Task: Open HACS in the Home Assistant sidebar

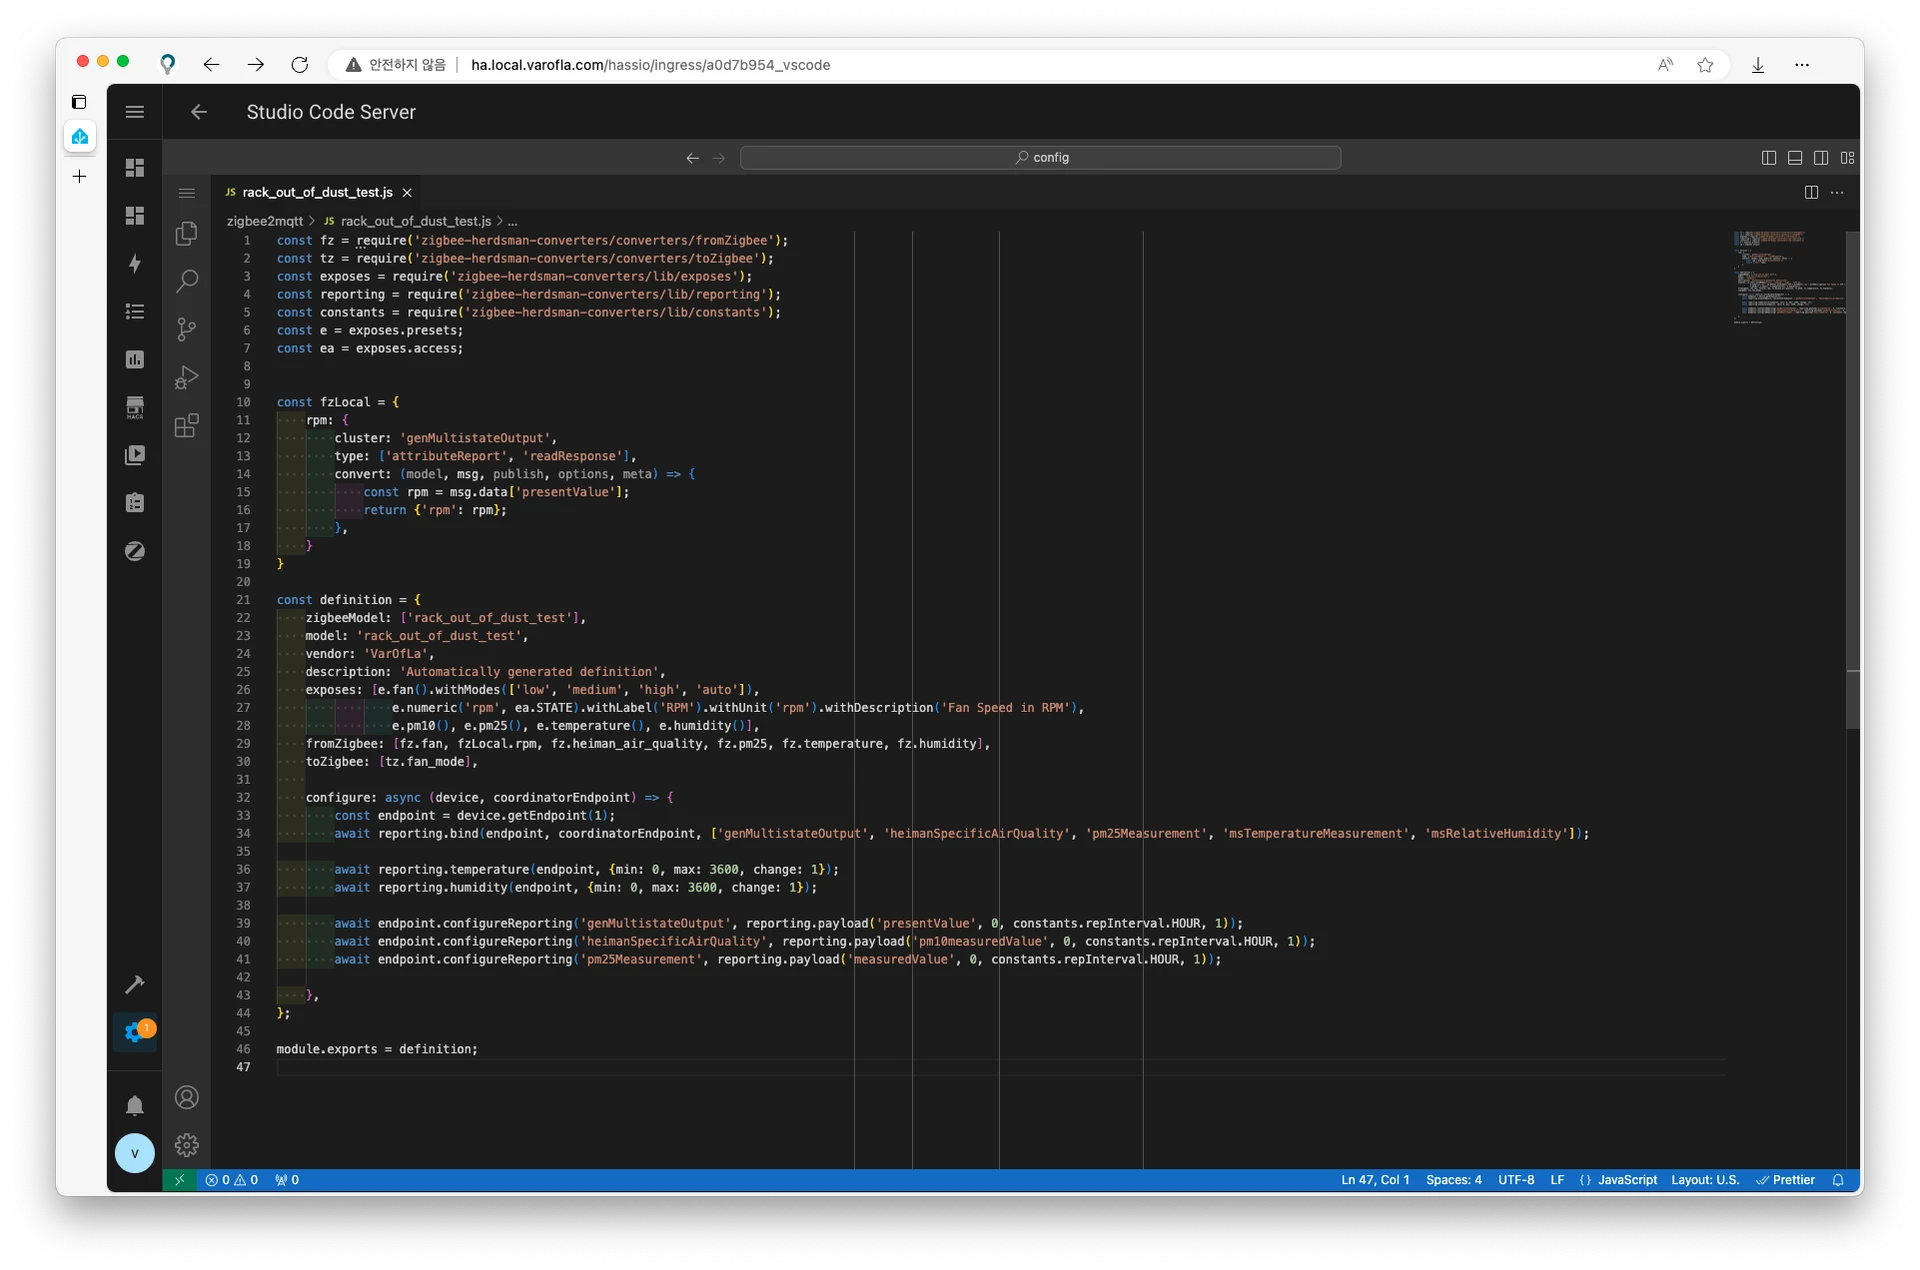Action: pyautogui.click(x=135, y=407)
